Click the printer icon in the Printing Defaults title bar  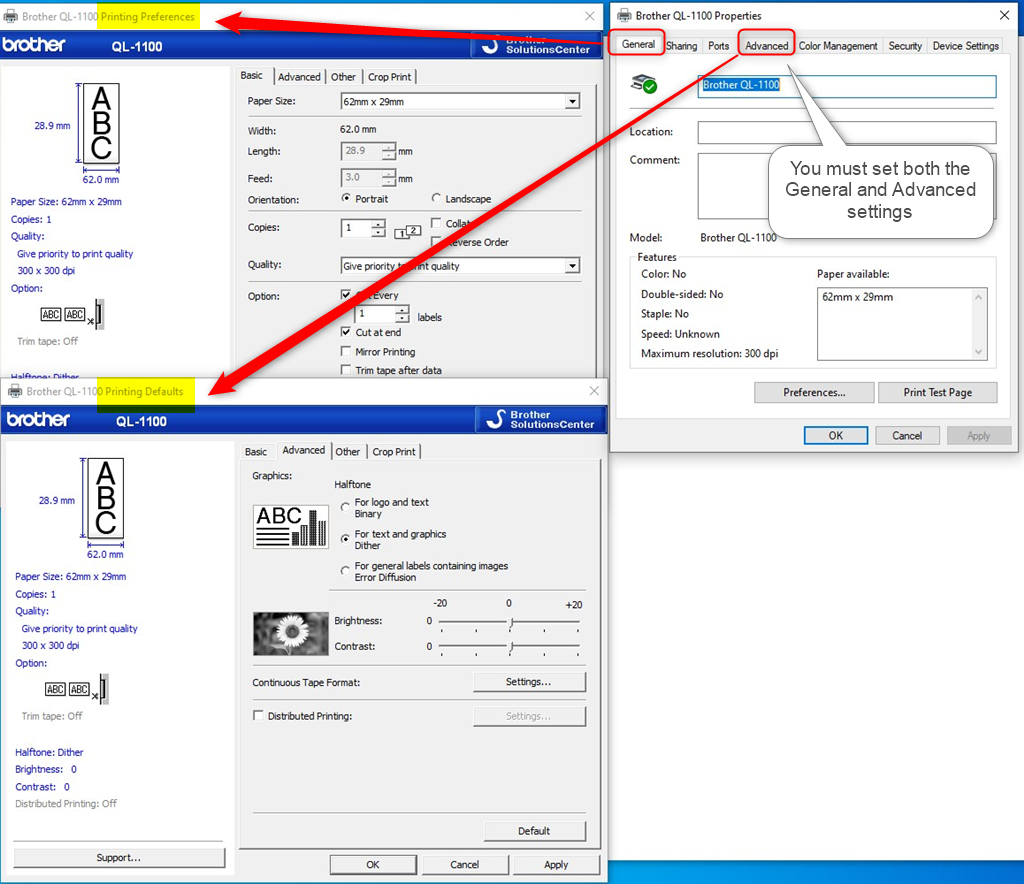[15, 391]
